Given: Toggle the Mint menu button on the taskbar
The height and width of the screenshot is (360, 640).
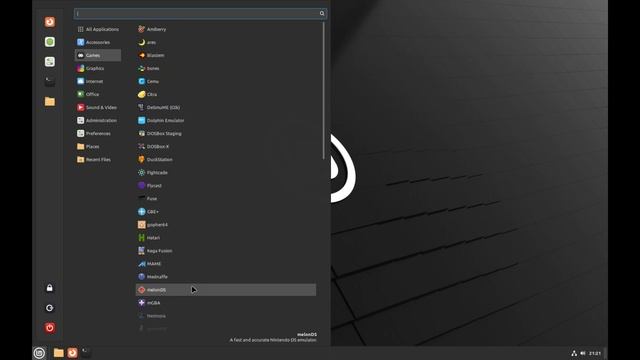Looking at the screenshot, I should click(x=39, y=353).
